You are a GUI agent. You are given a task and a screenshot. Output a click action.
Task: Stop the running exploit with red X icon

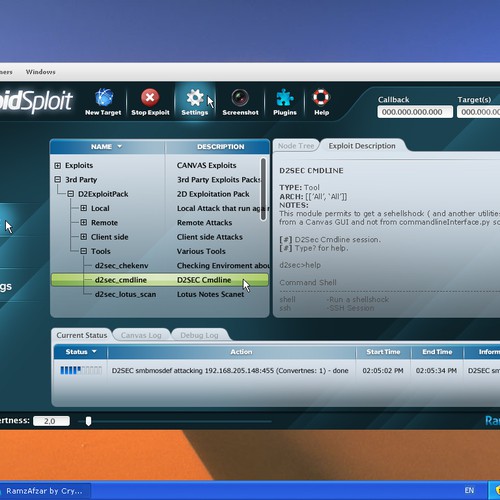coord(150,97)
